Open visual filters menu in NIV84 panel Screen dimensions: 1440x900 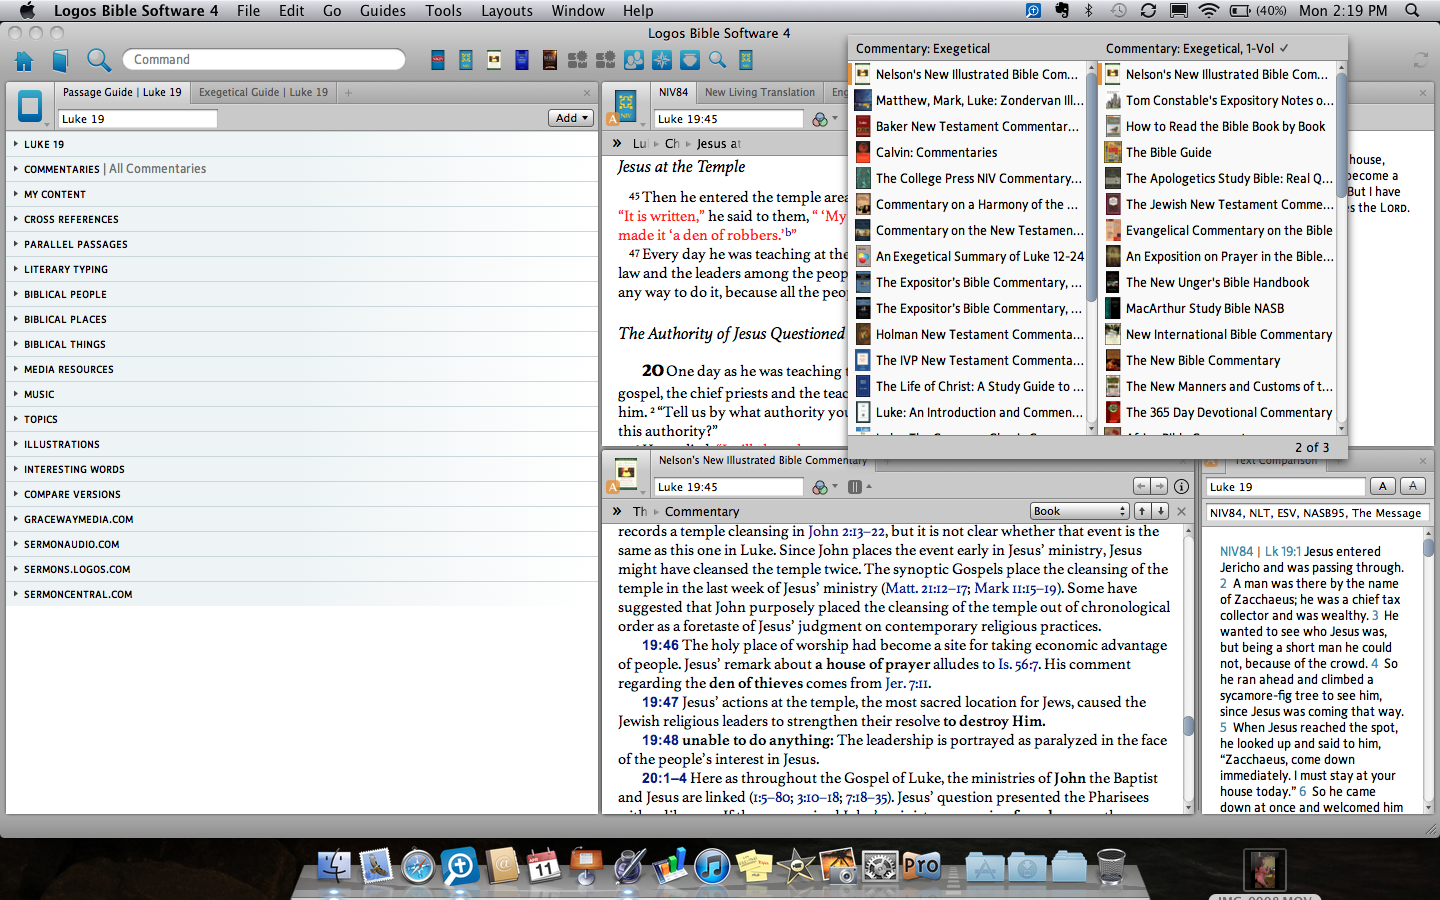[824, 119]
